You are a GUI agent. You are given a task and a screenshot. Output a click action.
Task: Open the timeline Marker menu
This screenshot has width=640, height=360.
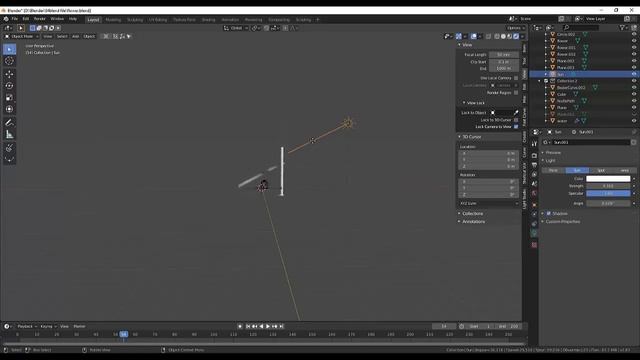coord(79,326)
